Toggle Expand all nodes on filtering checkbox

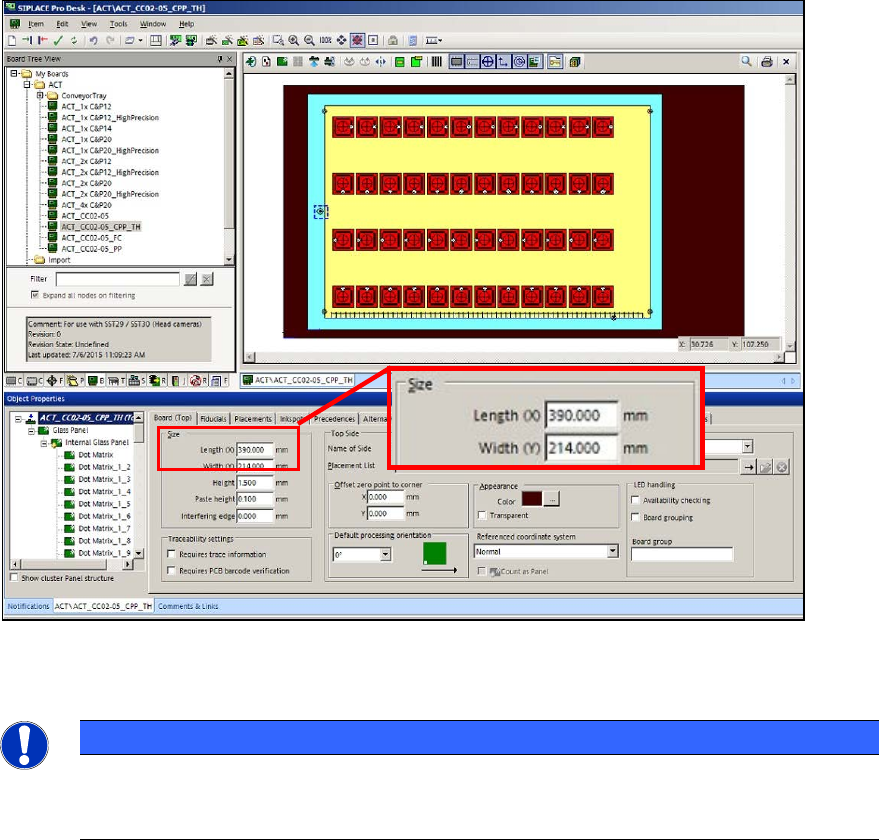pyautogui.click(x=35, y=295)
